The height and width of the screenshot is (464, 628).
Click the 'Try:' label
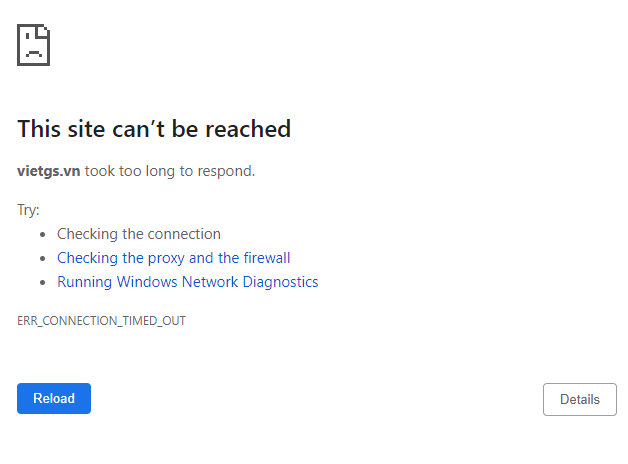click(28, 210)
